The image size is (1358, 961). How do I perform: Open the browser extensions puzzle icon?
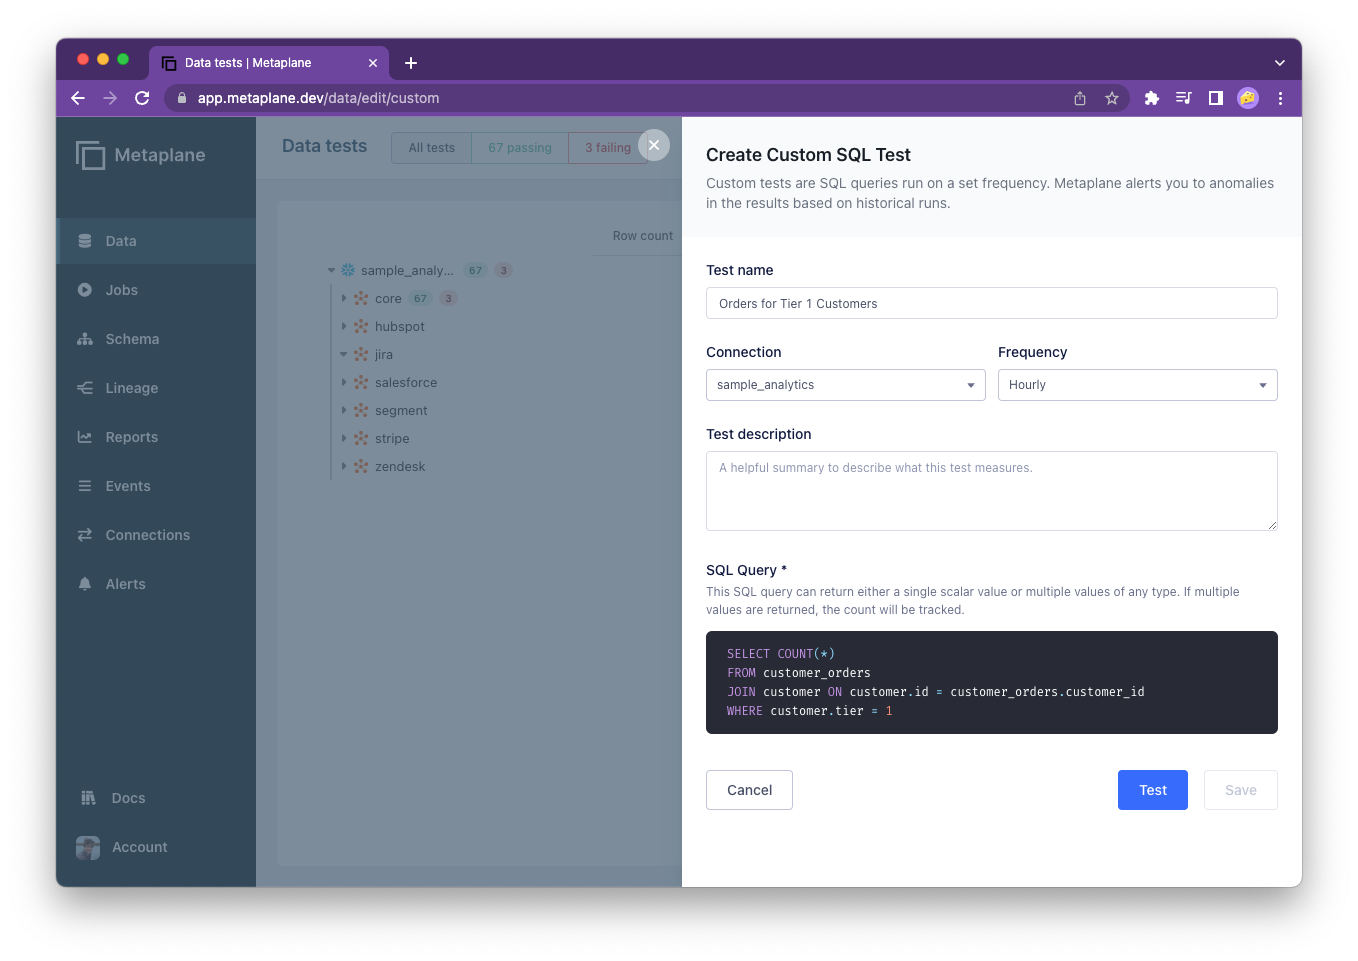point(1152,98)
